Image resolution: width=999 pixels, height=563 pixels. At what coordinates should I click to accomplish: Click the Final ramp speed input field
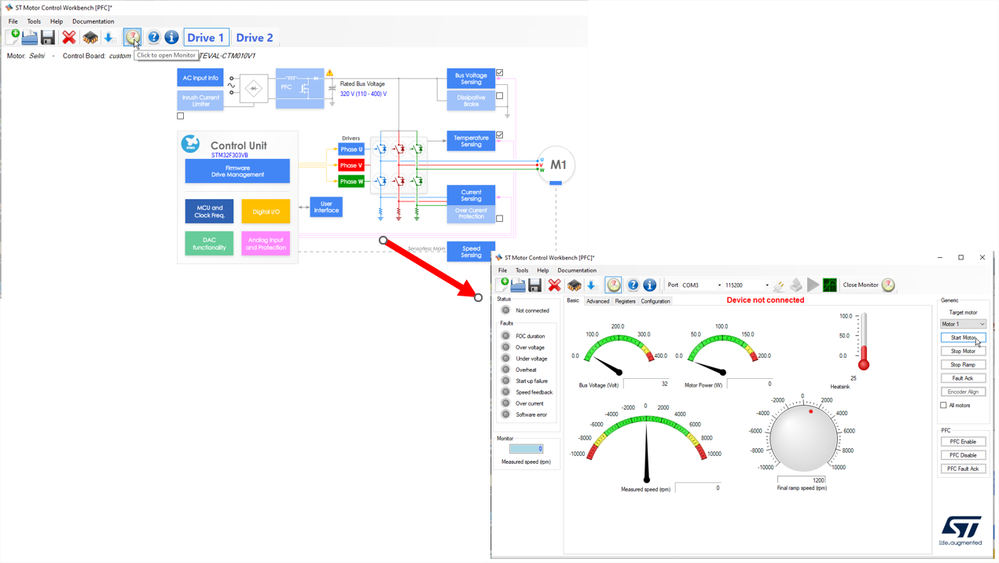pos(801,480)
